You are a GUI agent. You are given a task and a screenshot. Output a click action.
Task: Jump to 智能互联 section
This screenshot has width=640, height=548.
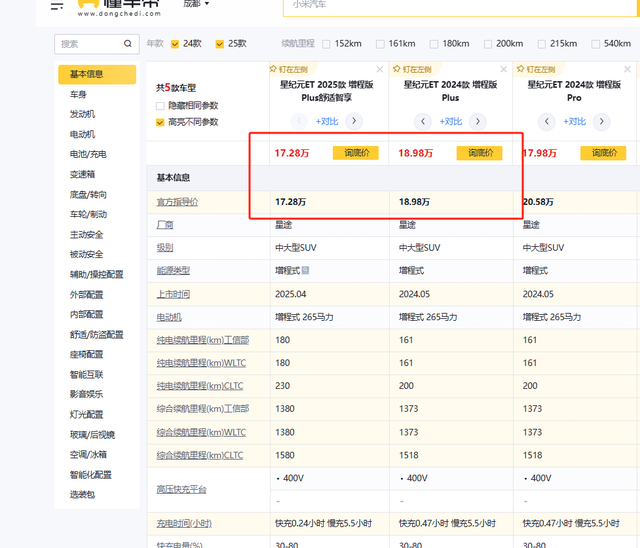[x=87, y=374]
